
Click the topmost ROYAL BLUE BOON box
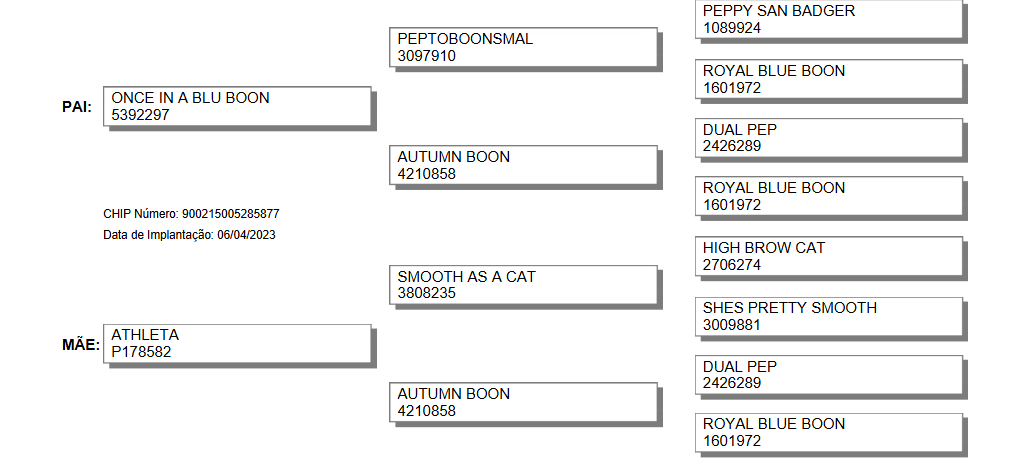(x=829, y=79)
